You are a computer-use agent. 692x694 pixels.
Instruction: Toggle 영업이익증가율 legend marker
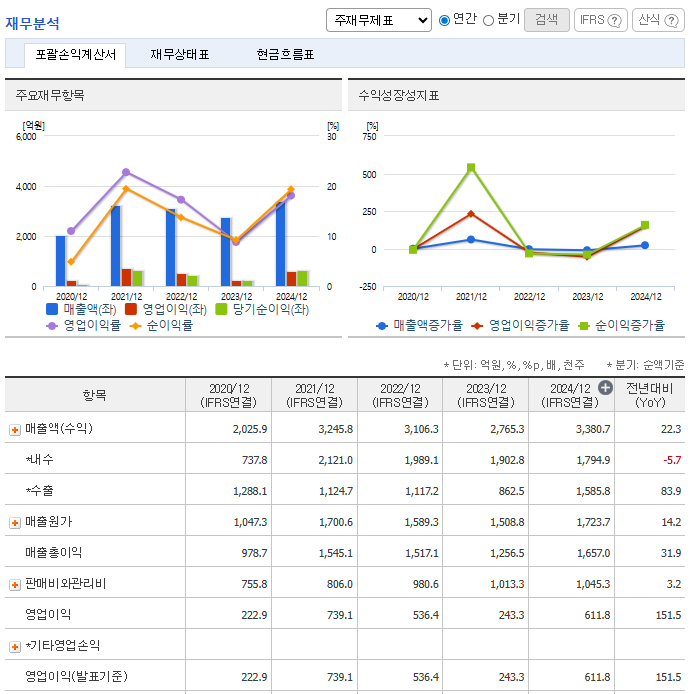point(477,326)
